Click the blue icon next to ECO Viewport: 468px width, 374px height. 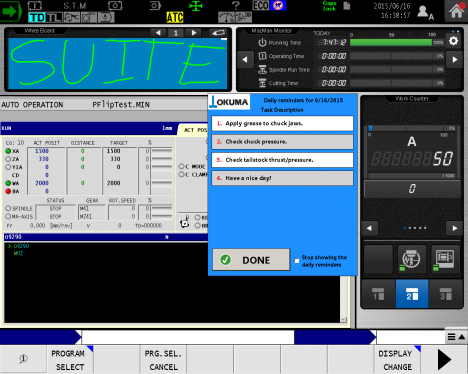point(278,5)
